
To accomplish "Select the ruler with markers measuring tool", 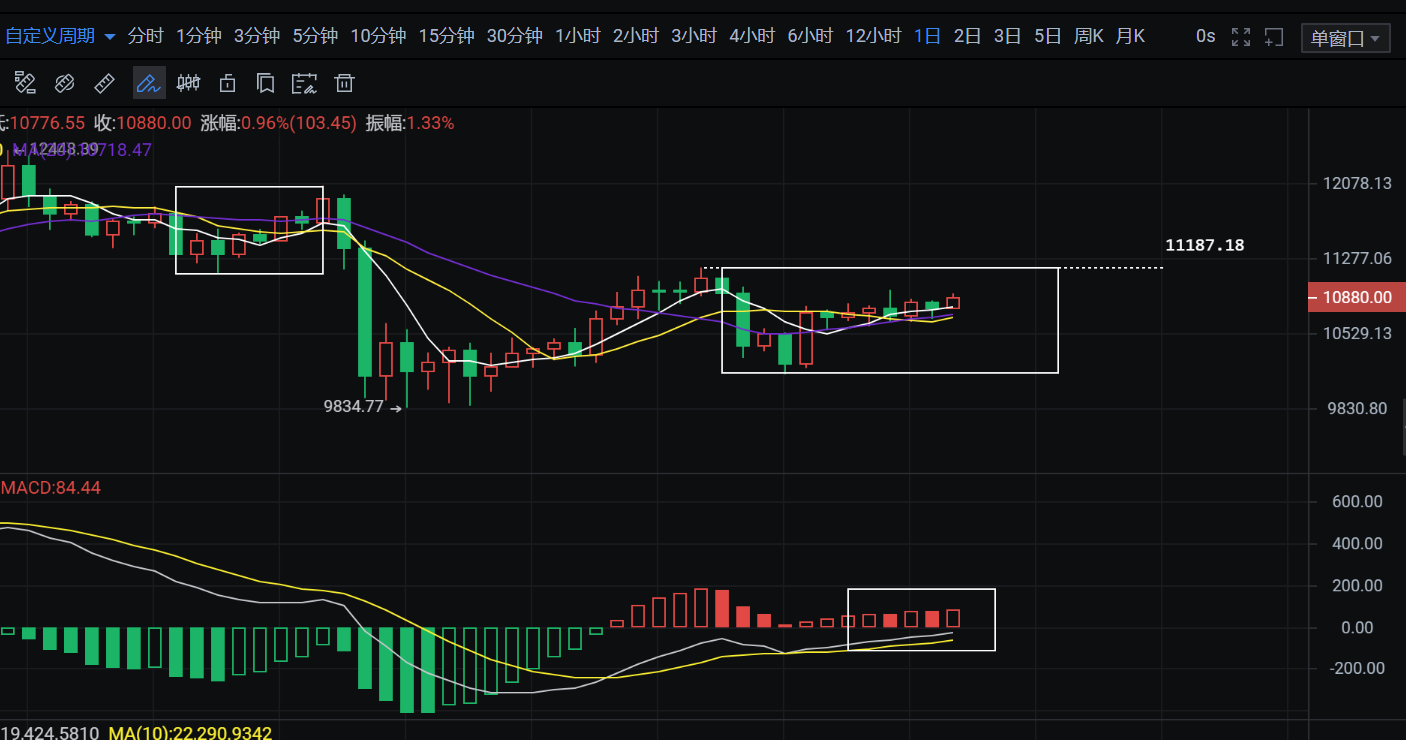I will click(25, 83).
